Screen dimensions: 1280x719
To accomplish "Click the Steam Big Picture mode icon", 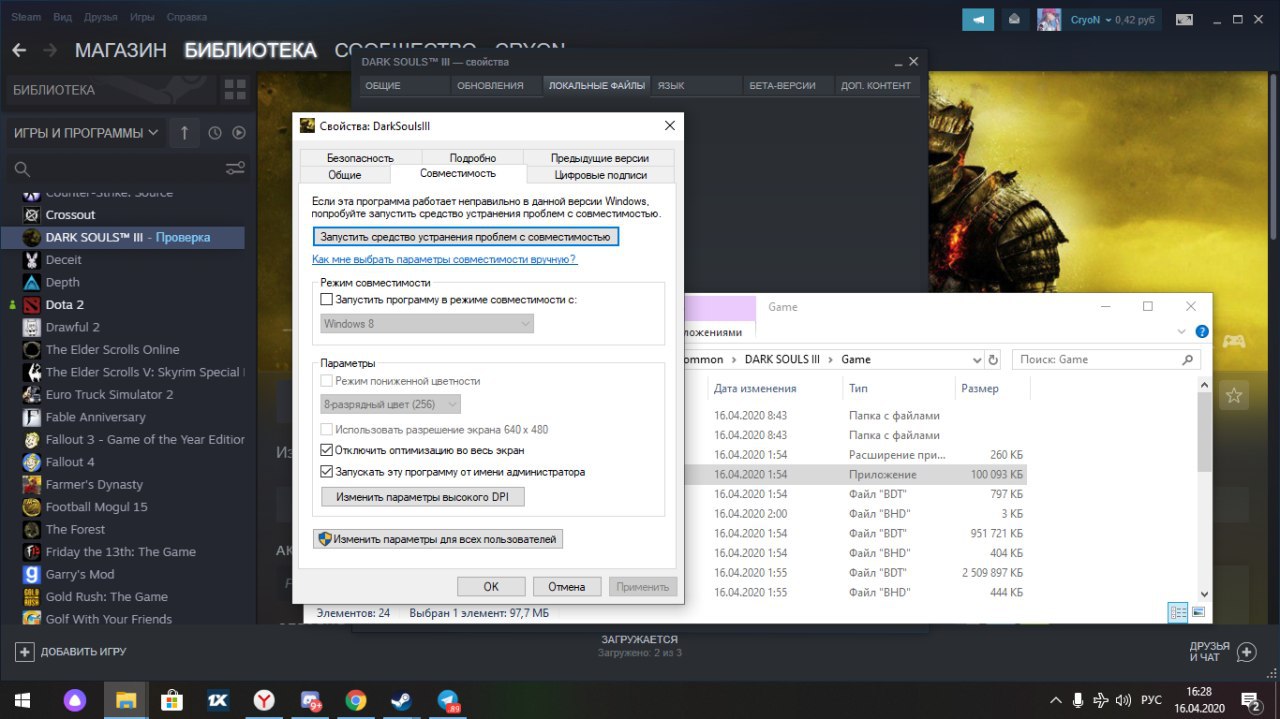I will (x=1185, y=19).
